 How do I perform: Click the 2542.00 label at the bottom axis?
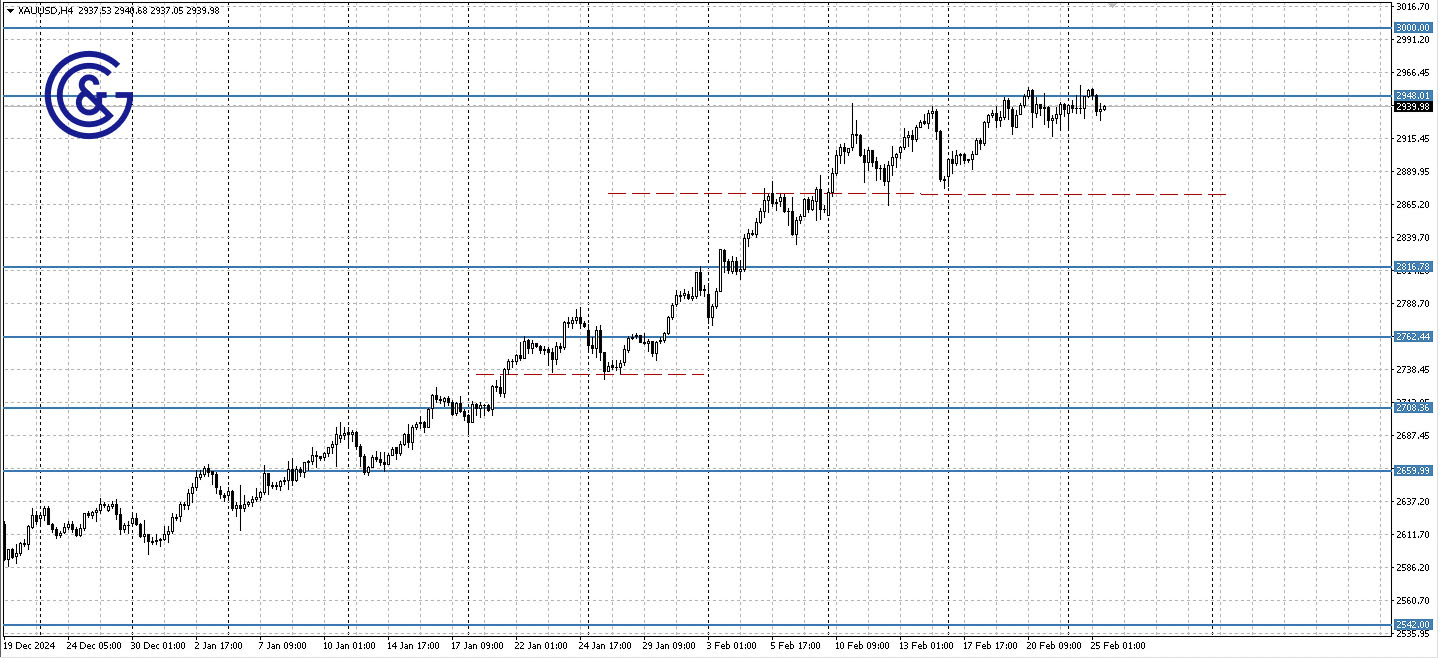click(1412, 622)
